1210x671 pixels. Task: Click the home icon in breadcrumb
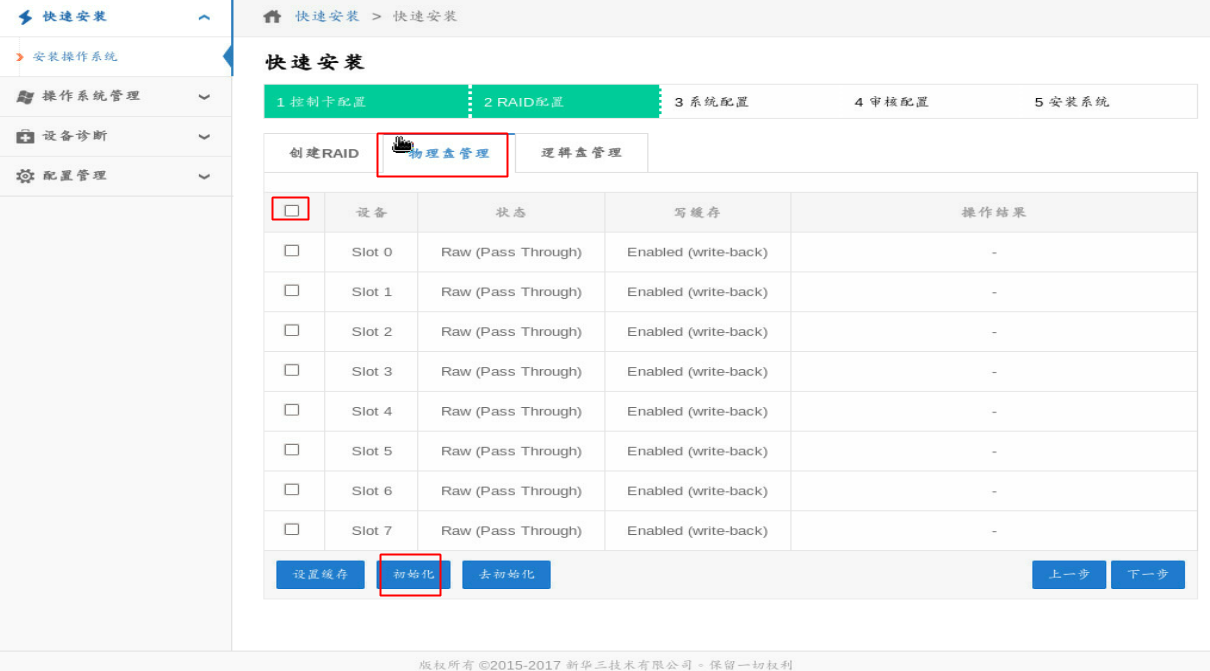click(272, 17)
